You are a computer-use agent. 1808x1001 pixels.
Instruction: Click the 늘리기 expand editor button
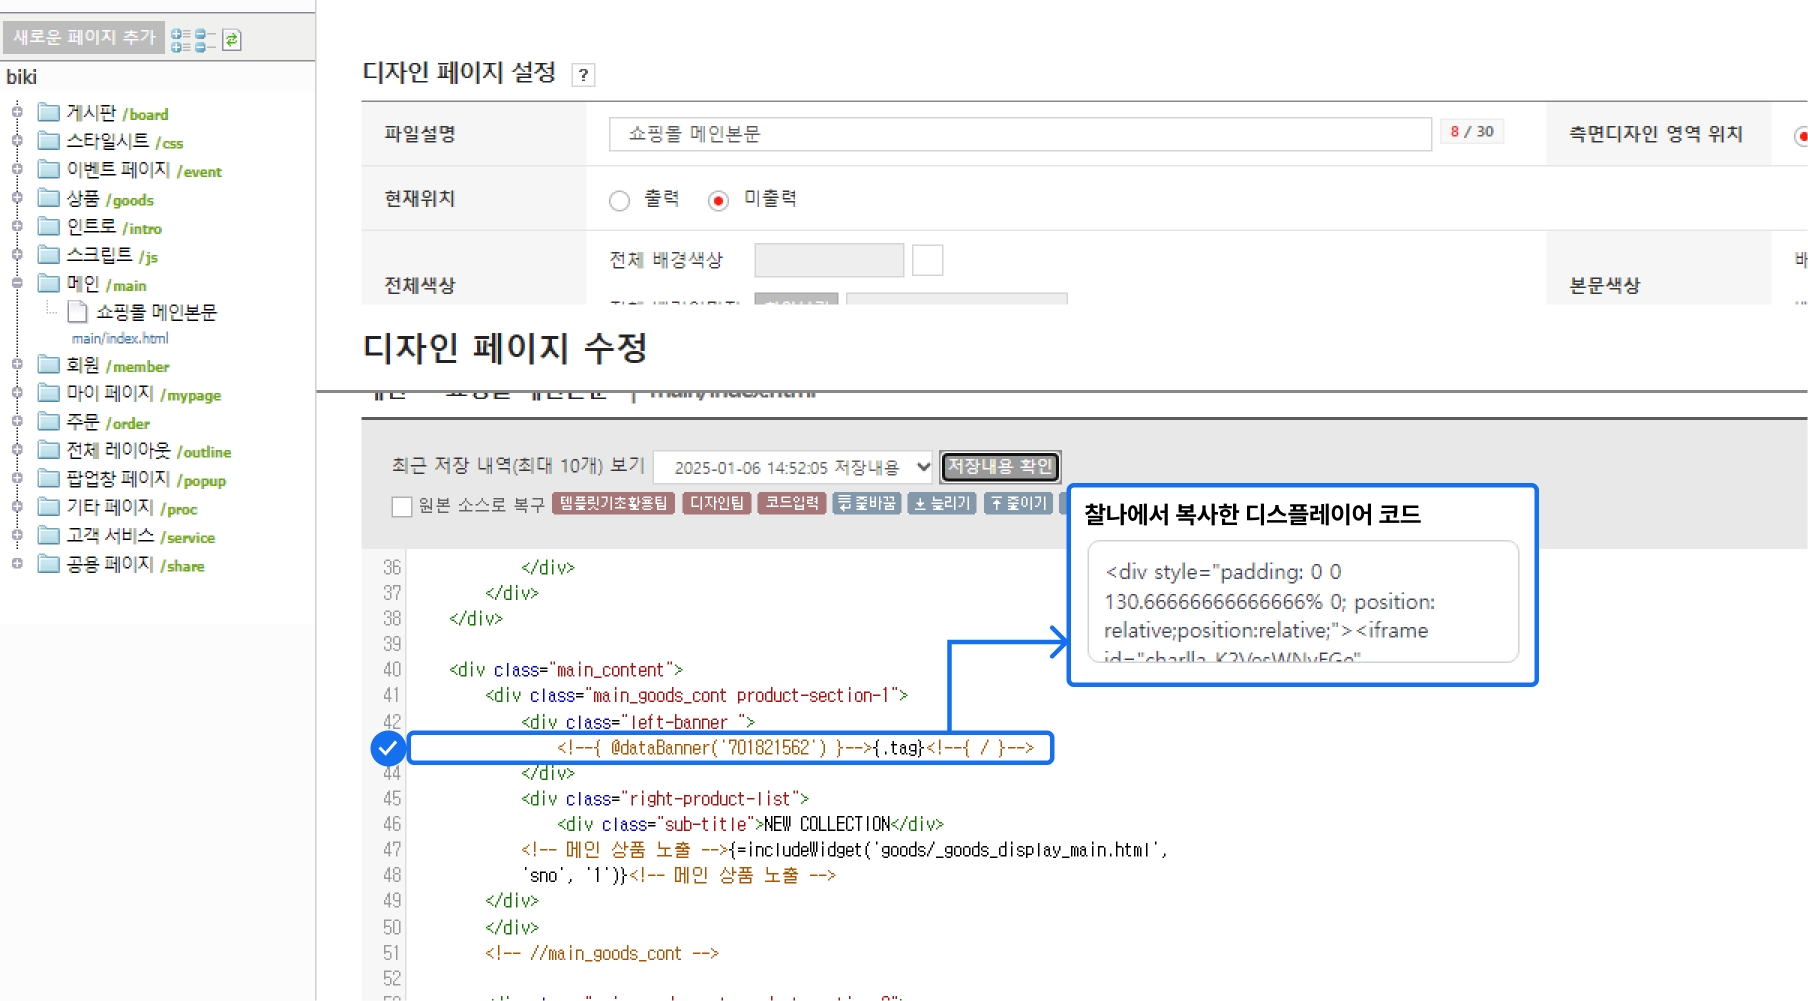coord(942,503)
